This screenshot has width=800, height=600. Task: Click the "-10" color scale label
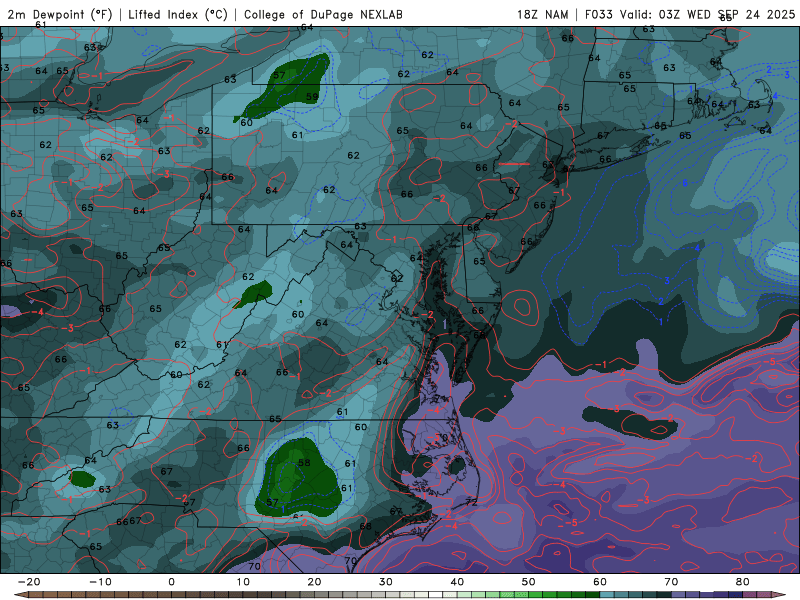coord(100,582)
